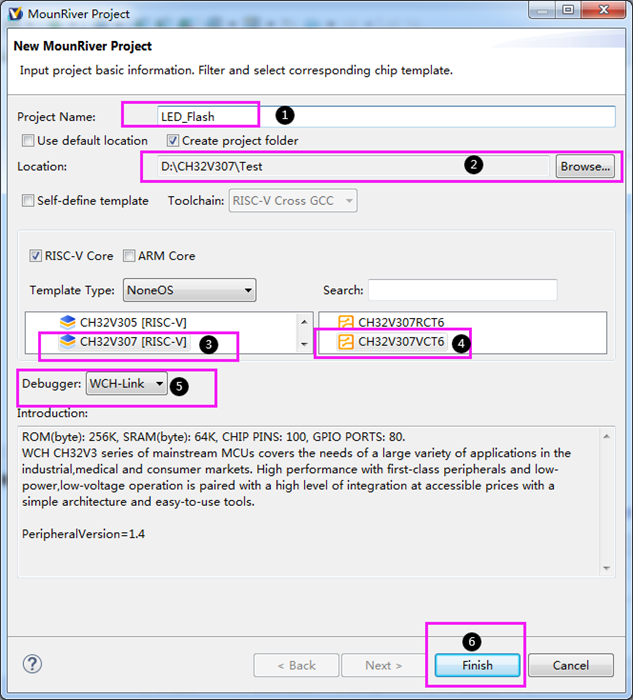Click the Browse... button

585,167
